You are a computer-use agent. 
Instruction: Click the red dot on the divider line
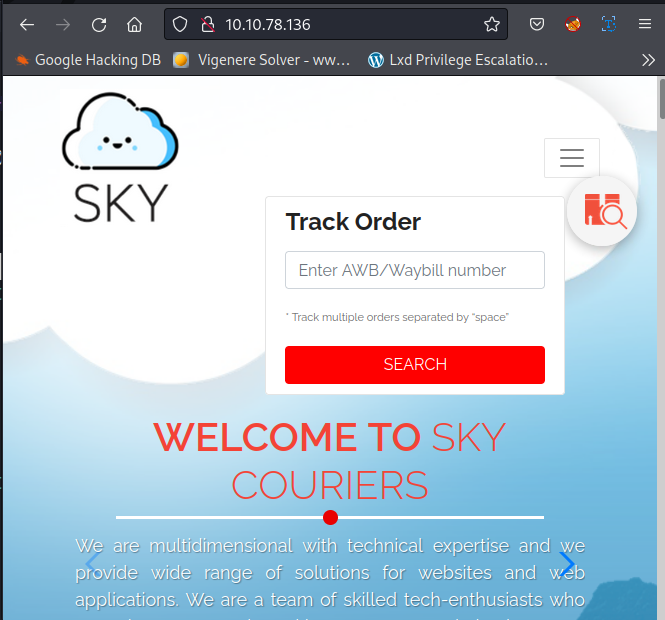coord(331,517)
